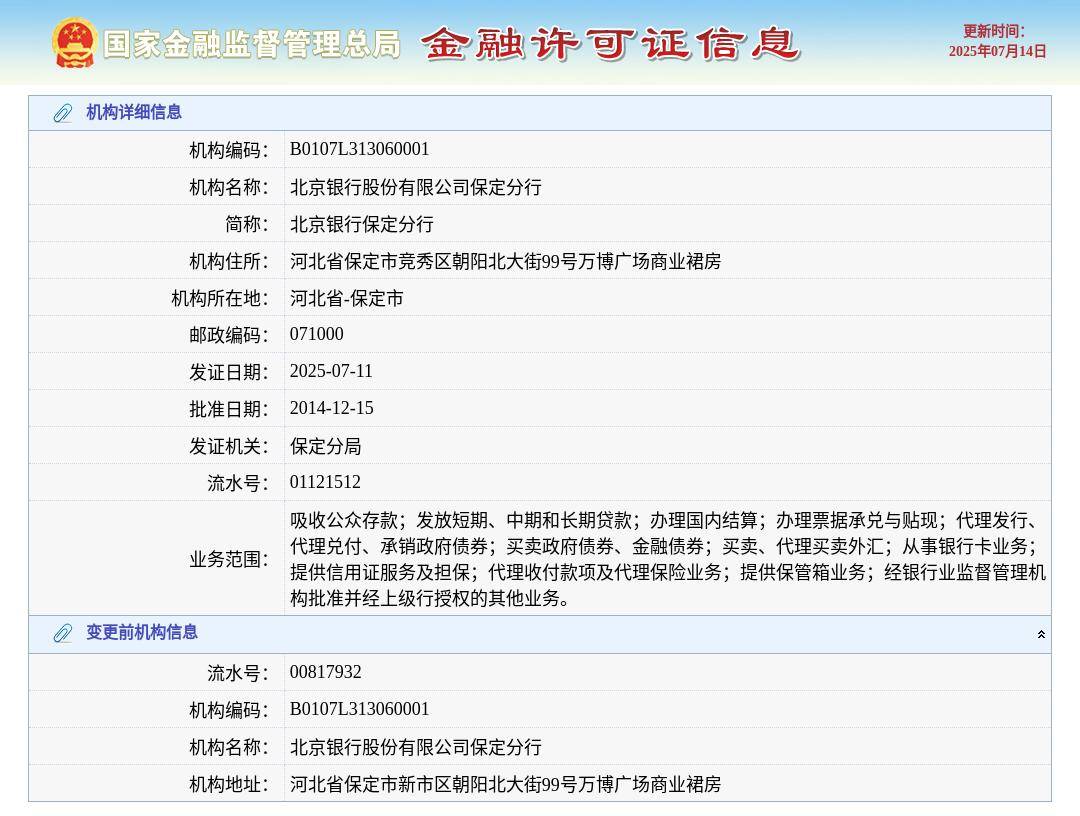Click the 国家金融监督管理总局 title text
1080x816 pixels.
[252, 44]
